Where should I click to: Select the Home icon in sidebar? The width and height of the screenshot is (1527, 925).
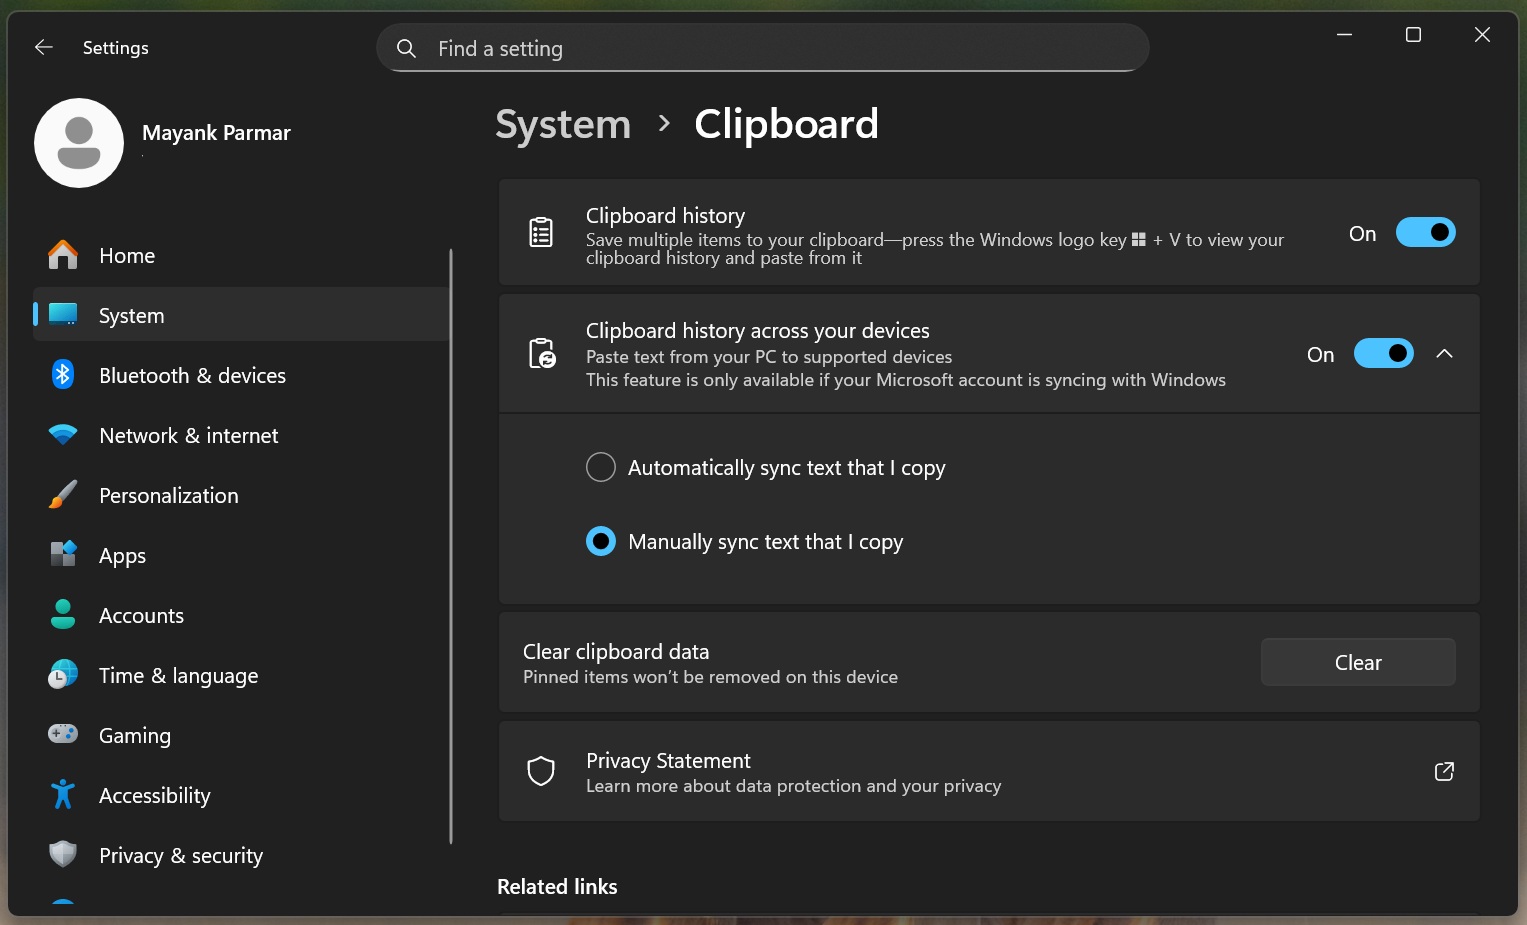click(x=62, y=255)
